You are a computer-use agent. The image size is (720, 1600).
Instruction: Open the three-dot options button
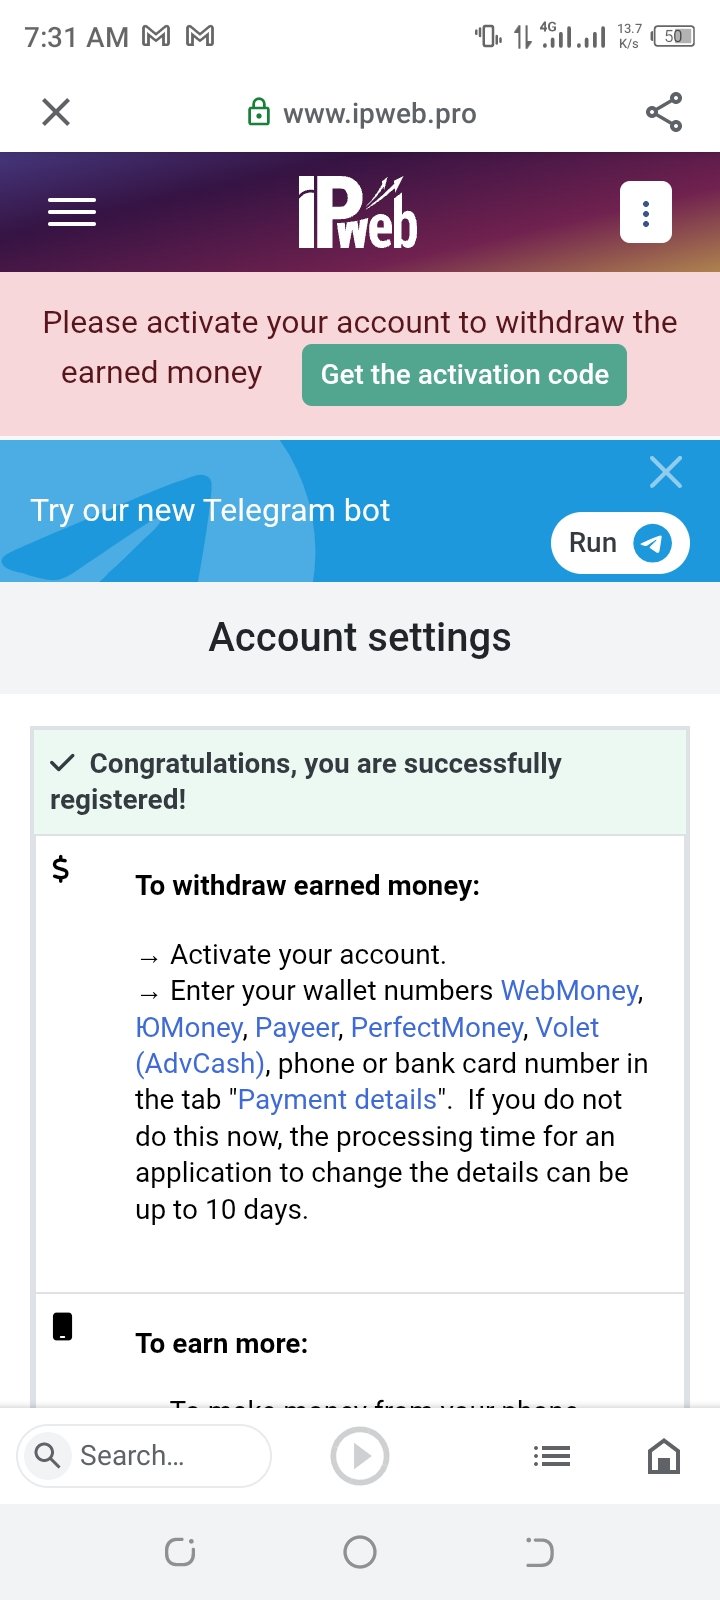(x=646, y=212)
